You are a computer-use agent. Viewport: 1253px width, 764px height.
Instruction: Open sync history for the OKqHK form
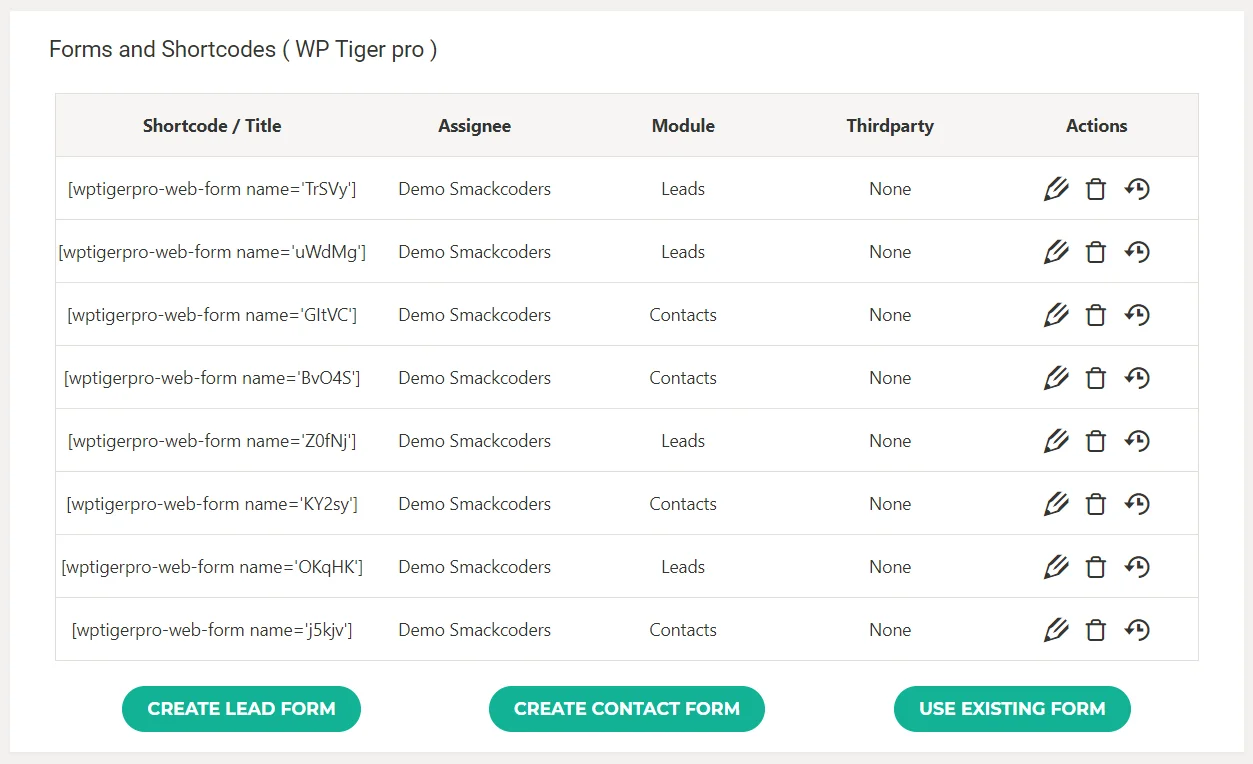tap(1136, 566)
